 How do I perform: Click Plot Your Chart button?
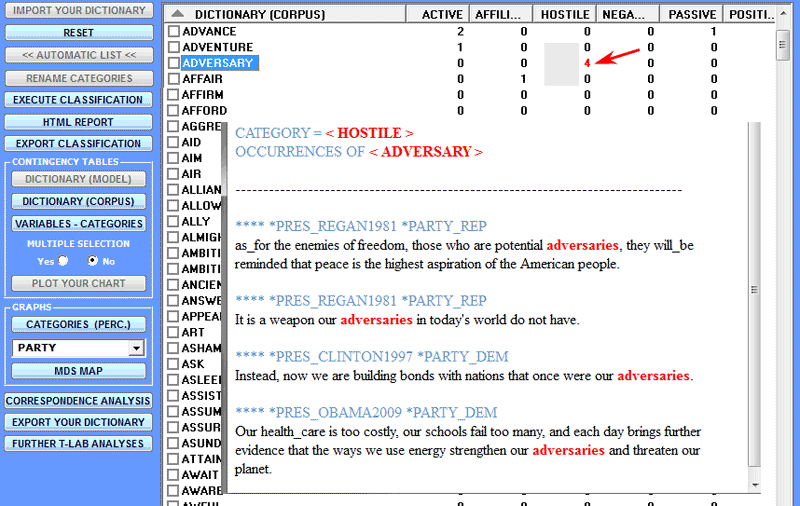(79, 283)
